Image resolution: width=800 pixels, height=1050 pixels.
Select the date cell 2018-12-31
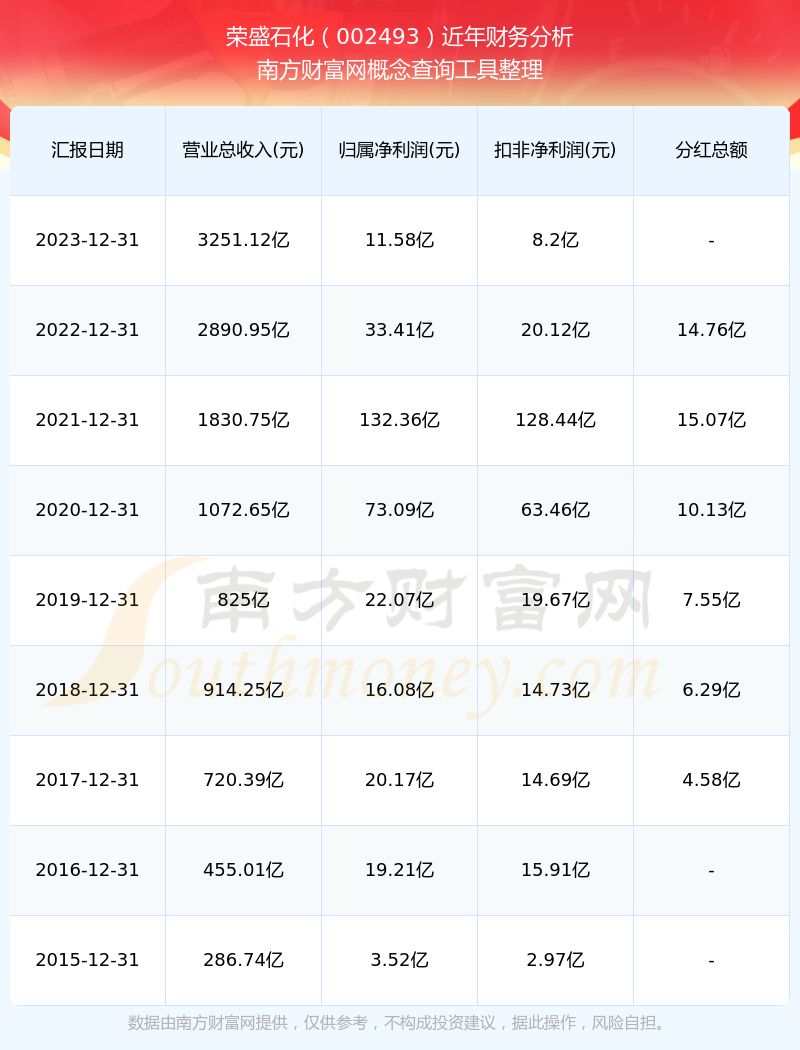point(88,690)
